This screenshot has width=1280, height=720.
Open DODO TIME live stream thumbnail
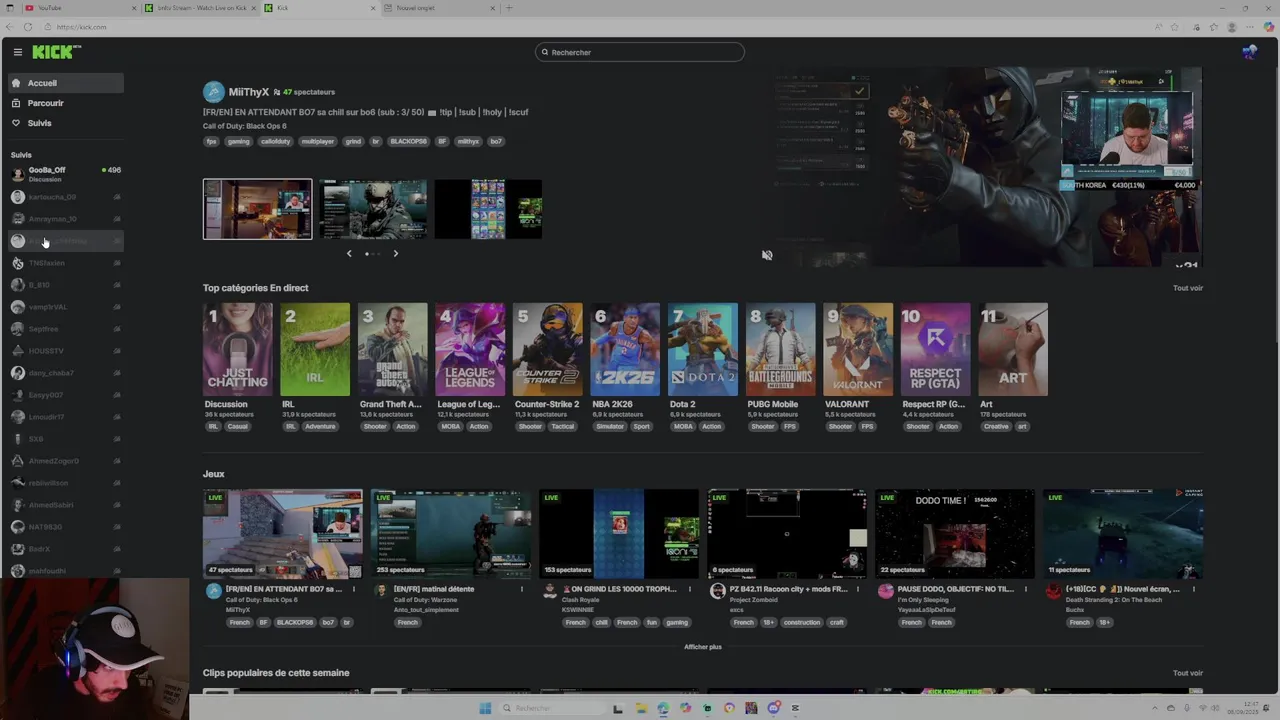(955, 534)
